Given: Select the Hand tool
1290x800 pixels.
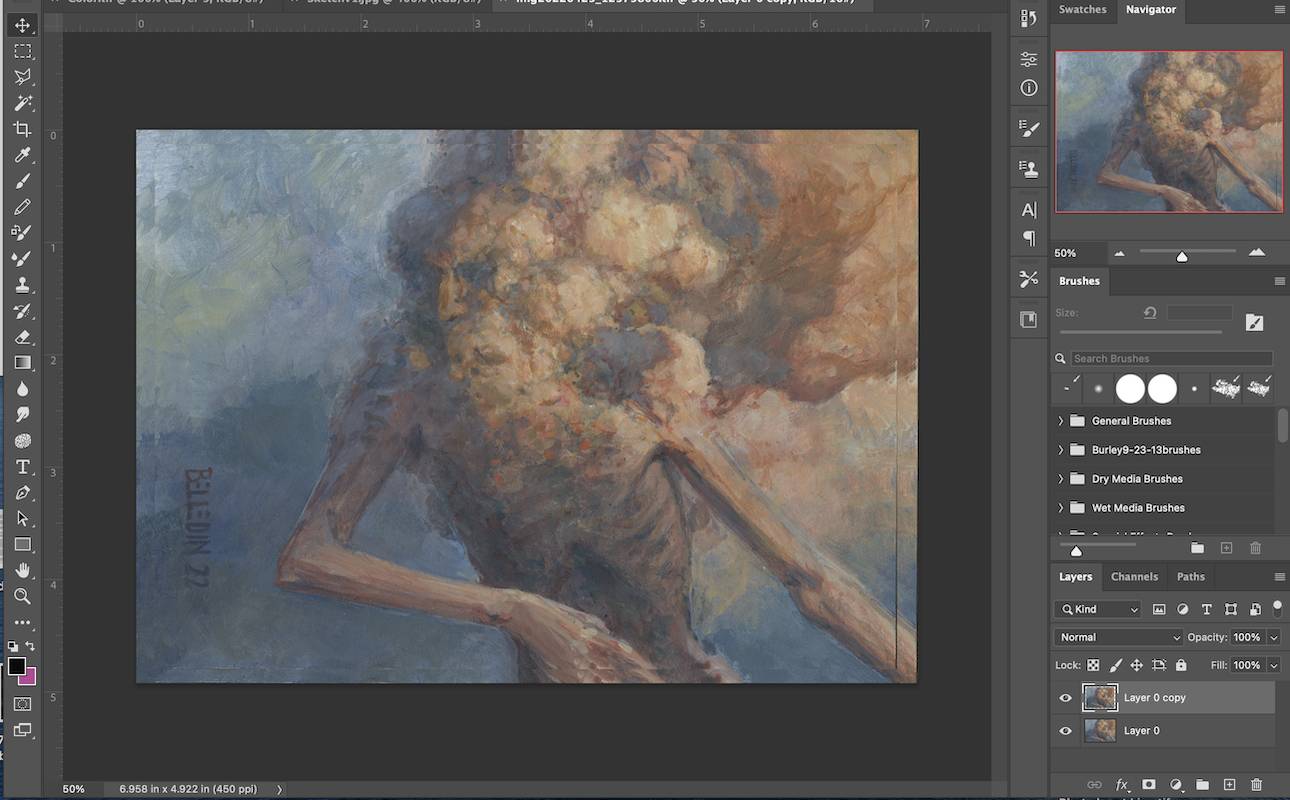Looking at the screenshot, I should click(x=22, y=571).
